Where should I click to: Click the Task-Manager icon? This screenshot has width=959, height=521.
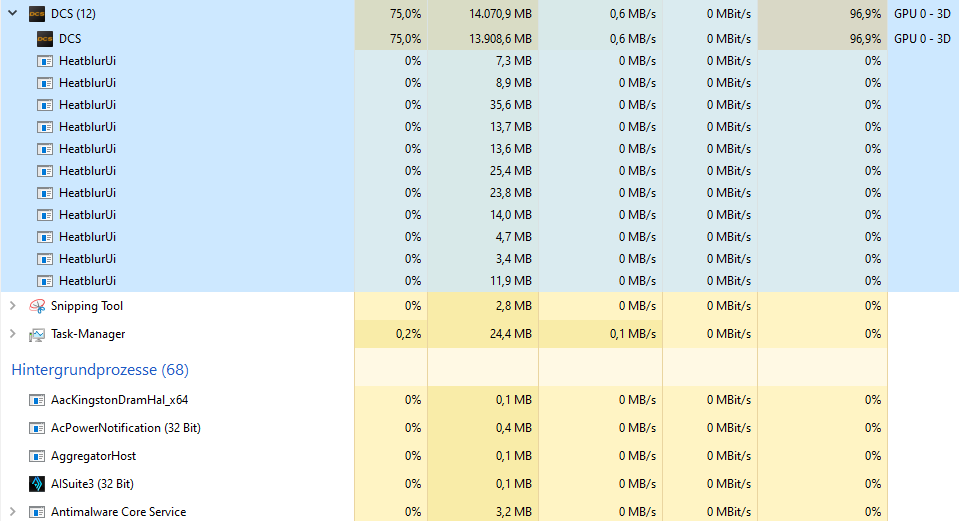click(x=37, y=334)
